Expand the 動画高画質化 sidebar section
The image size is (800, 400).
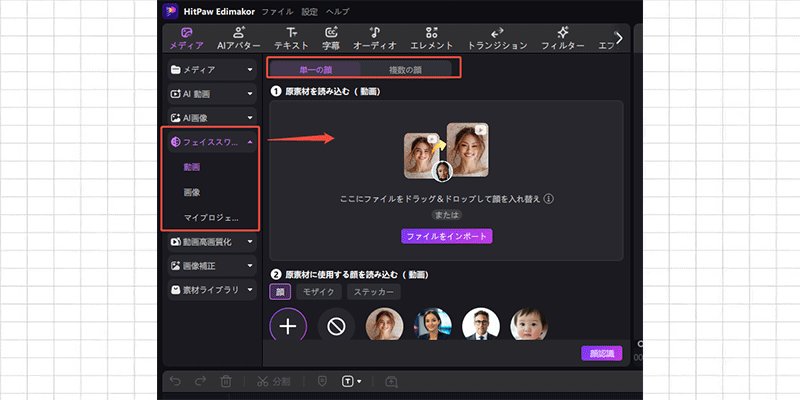(x=212, y=242)
